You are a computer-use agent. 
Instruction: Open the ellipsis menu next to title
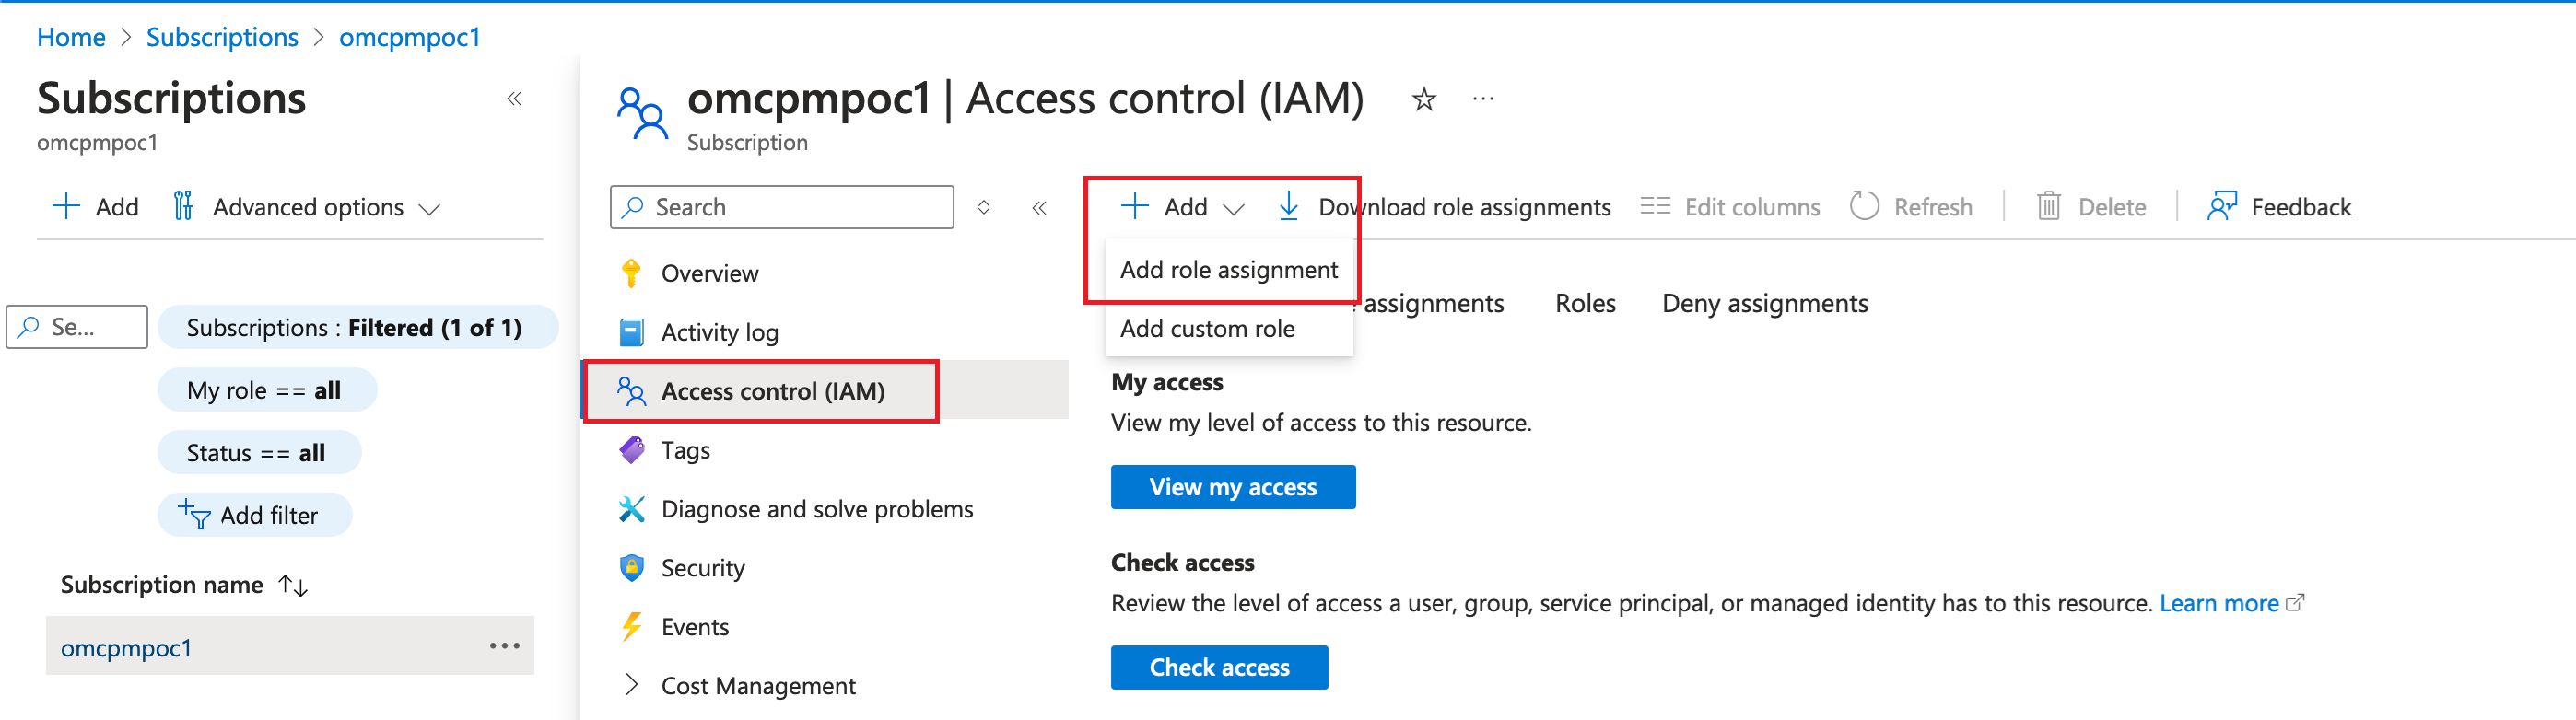pyautogui.click(x=1483, y=99)
